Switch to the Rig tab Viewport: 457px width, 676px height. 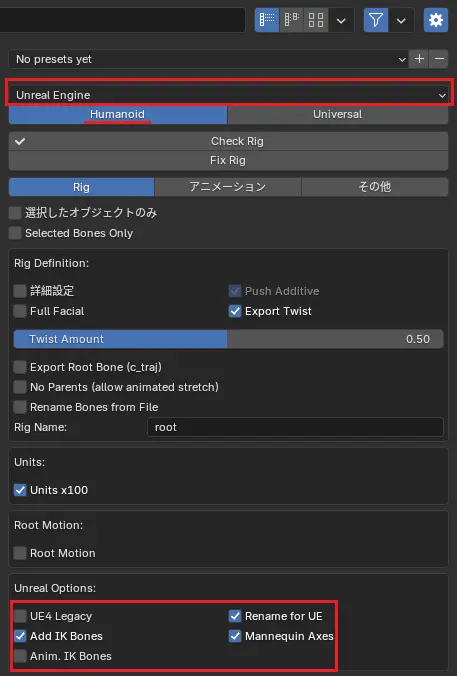coord(81,187)
